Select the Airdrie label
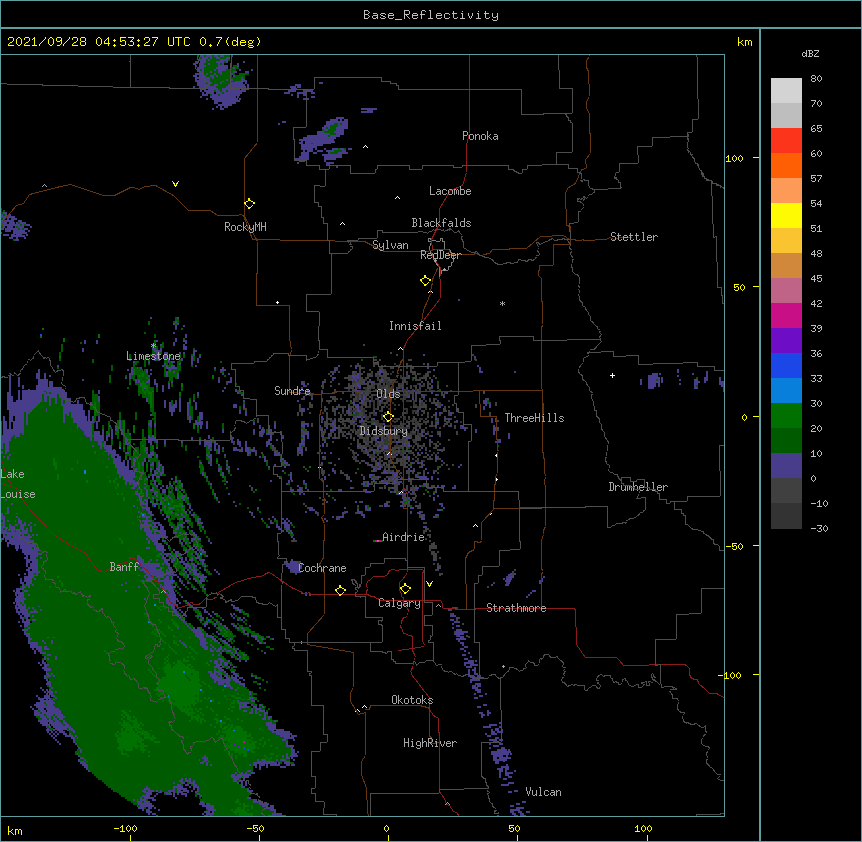 [403, 537]
